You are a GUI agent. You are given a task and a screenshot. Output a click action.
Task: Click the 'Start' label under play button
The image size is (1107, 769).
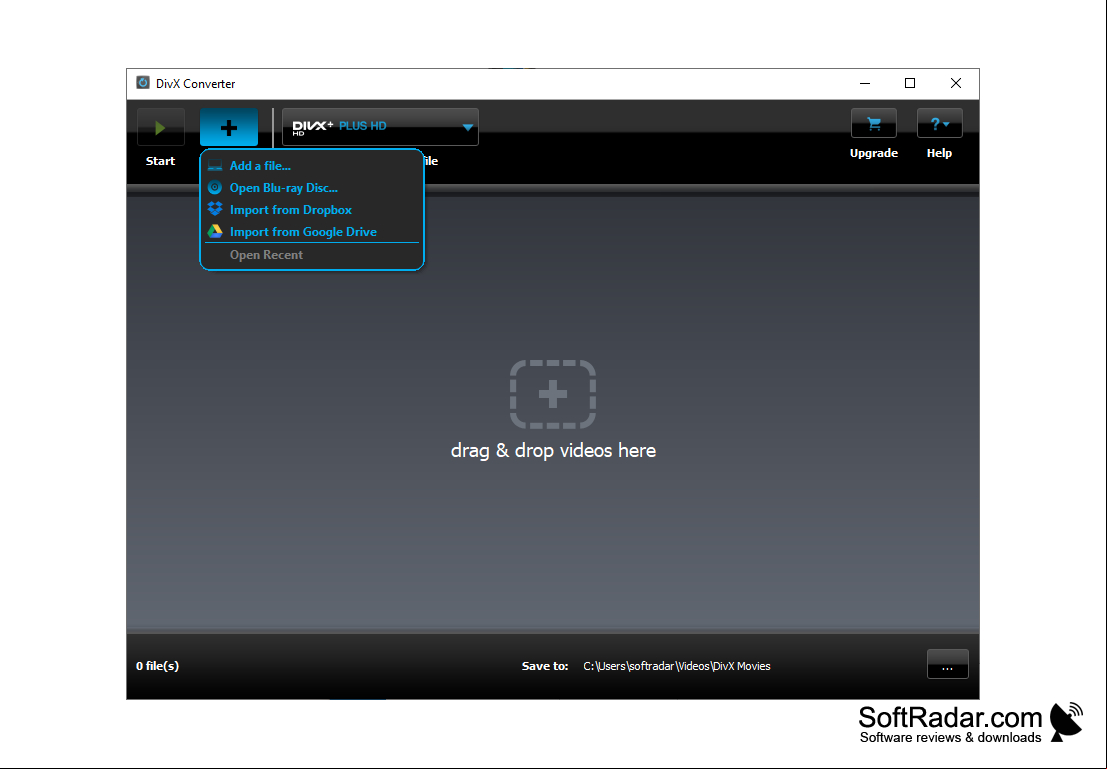(160, 161)
